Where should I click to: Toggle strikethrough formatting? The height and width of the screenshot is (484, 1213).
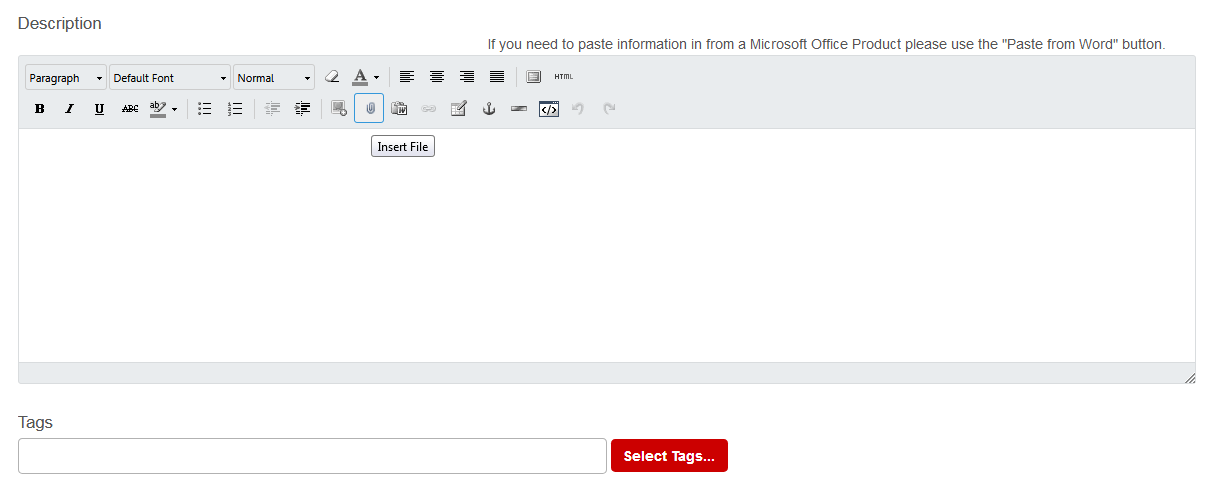click(x=130, y=109)
